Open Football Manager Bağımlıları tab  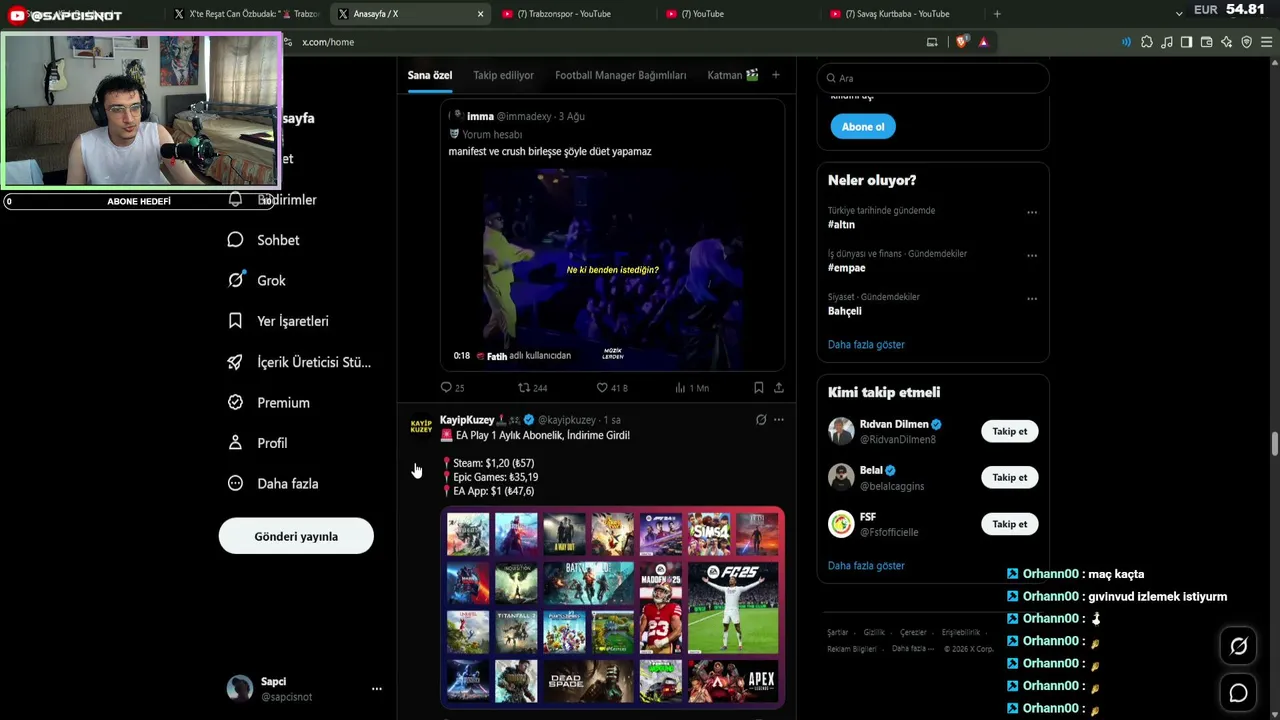click(x=621, y=75)
